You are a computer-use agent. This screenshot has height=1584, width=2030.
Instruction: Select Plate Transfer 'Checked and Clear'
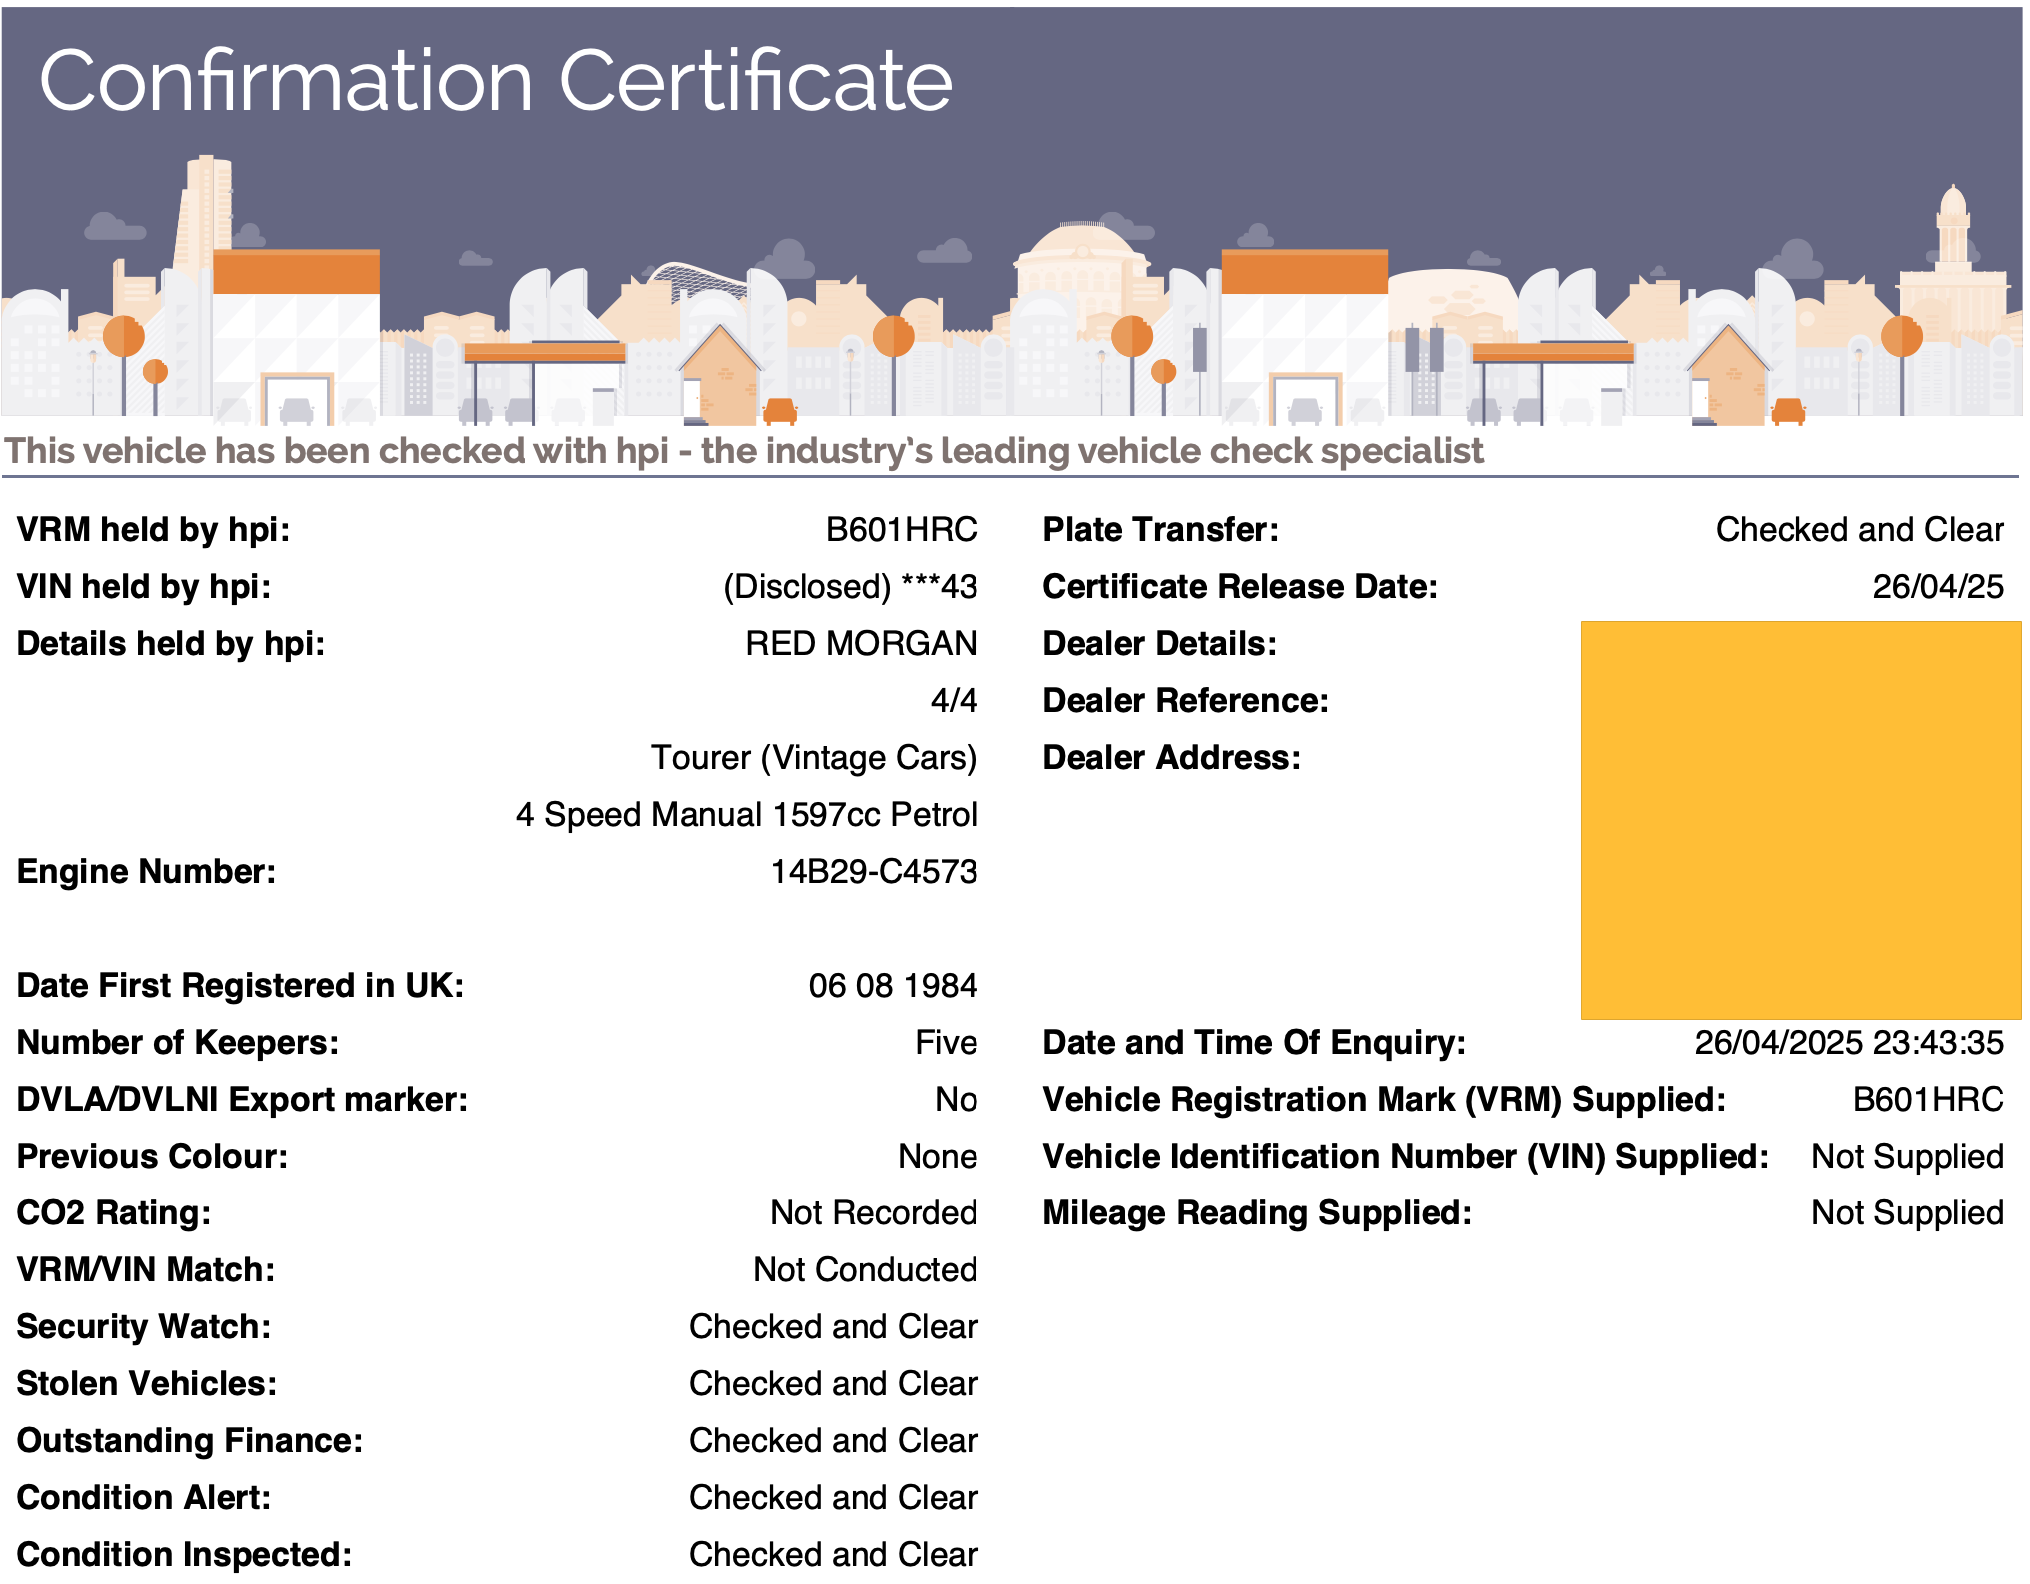click(x=1859, y=529)
